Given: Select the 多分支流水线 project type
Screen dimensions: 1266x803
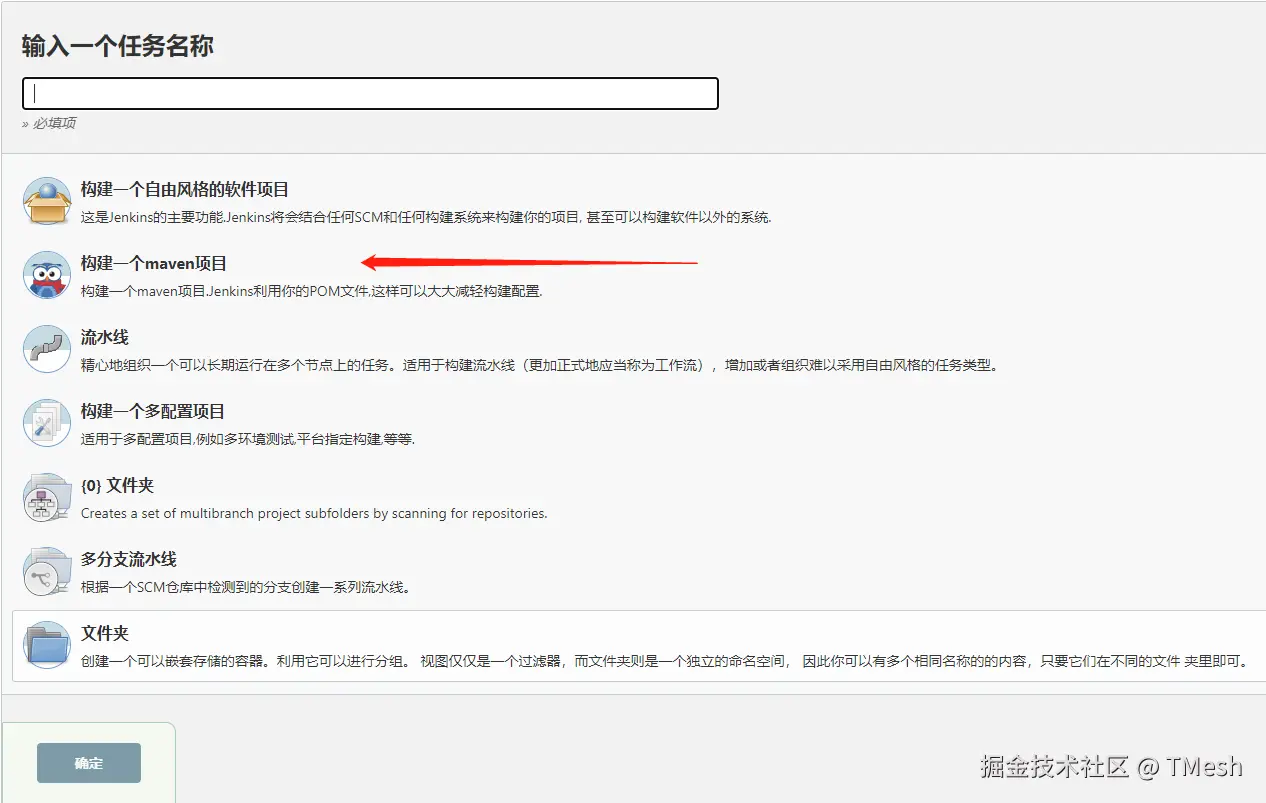Looking at the screenshot, I should 128,559.
